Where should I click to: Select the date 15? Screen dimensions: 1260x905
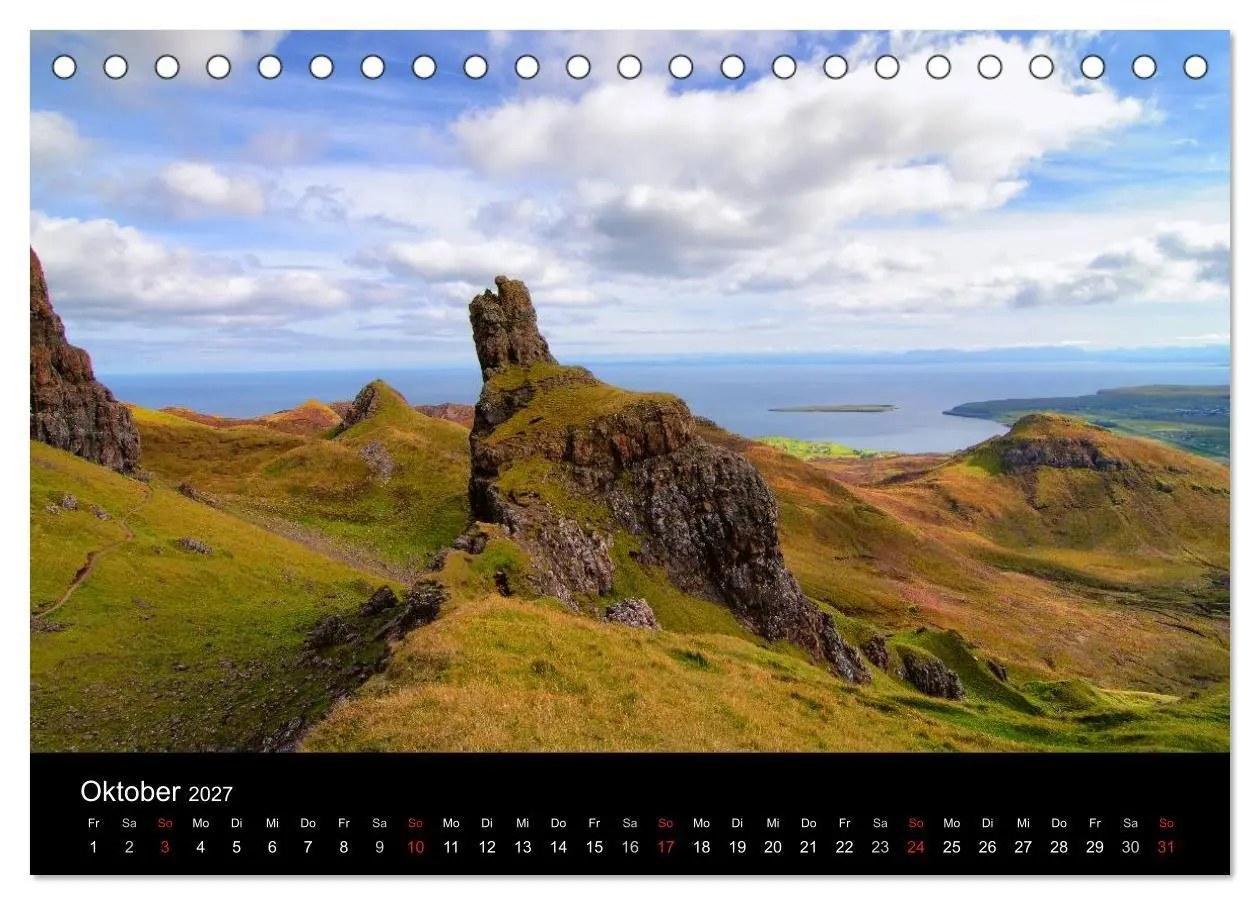pyautogui.click(x=594, y=847)
